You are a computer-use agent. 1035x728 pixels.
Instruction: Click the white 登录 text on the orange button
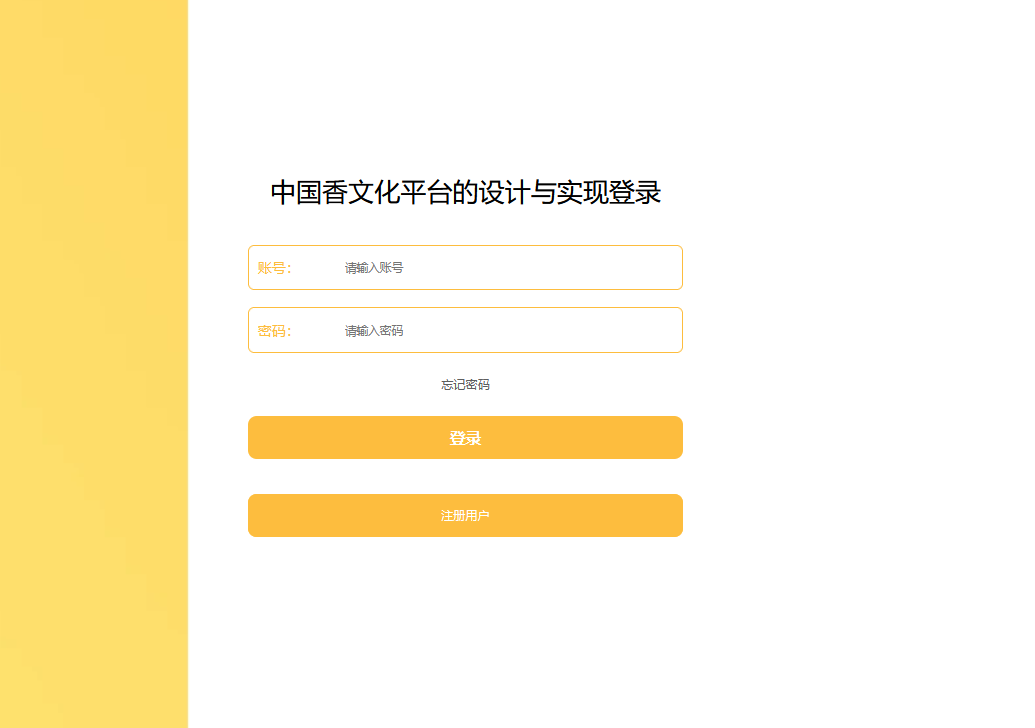(x=465, y=438)
